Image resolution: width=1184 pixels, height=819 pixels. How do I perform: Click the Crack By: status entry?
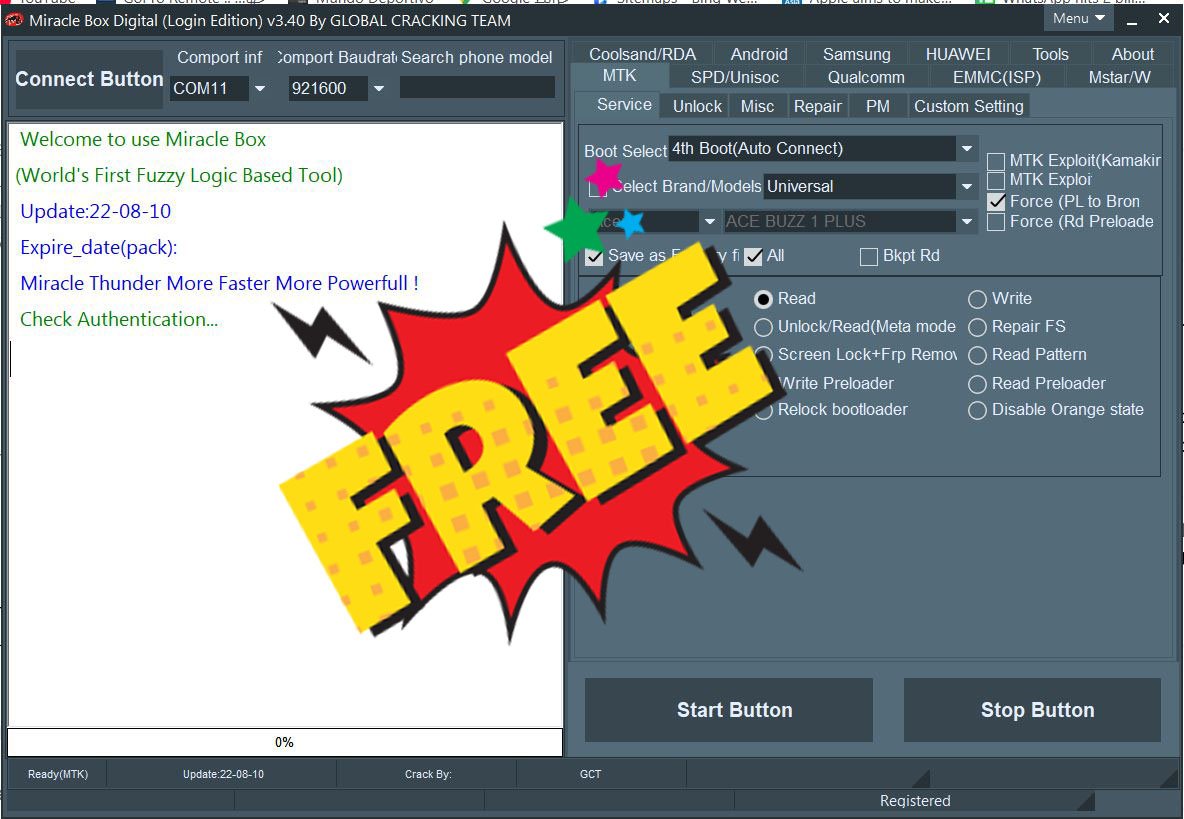point(428,774)
